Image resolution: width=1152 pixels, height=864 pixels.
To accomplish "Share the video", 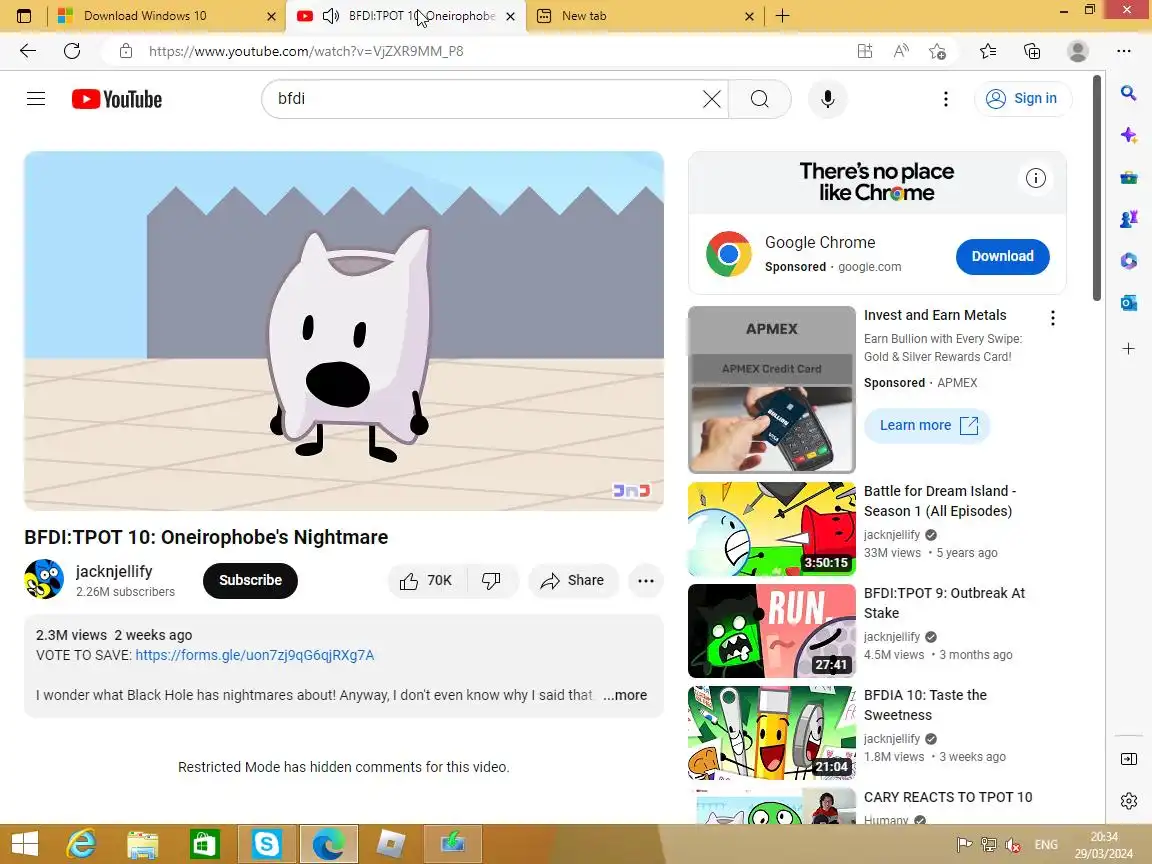I will 572,580.
